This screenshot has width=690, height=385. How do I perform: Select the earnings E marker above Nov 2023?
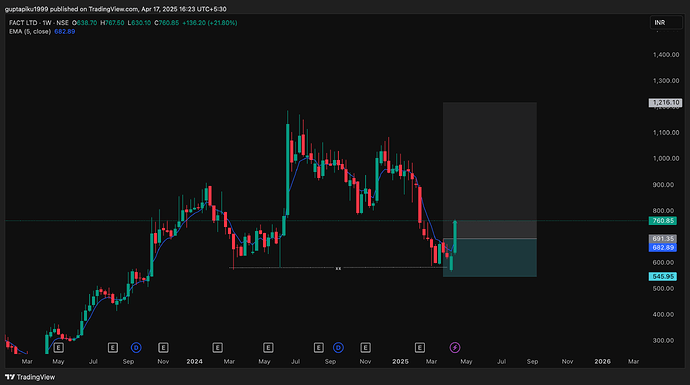[163, 348]
